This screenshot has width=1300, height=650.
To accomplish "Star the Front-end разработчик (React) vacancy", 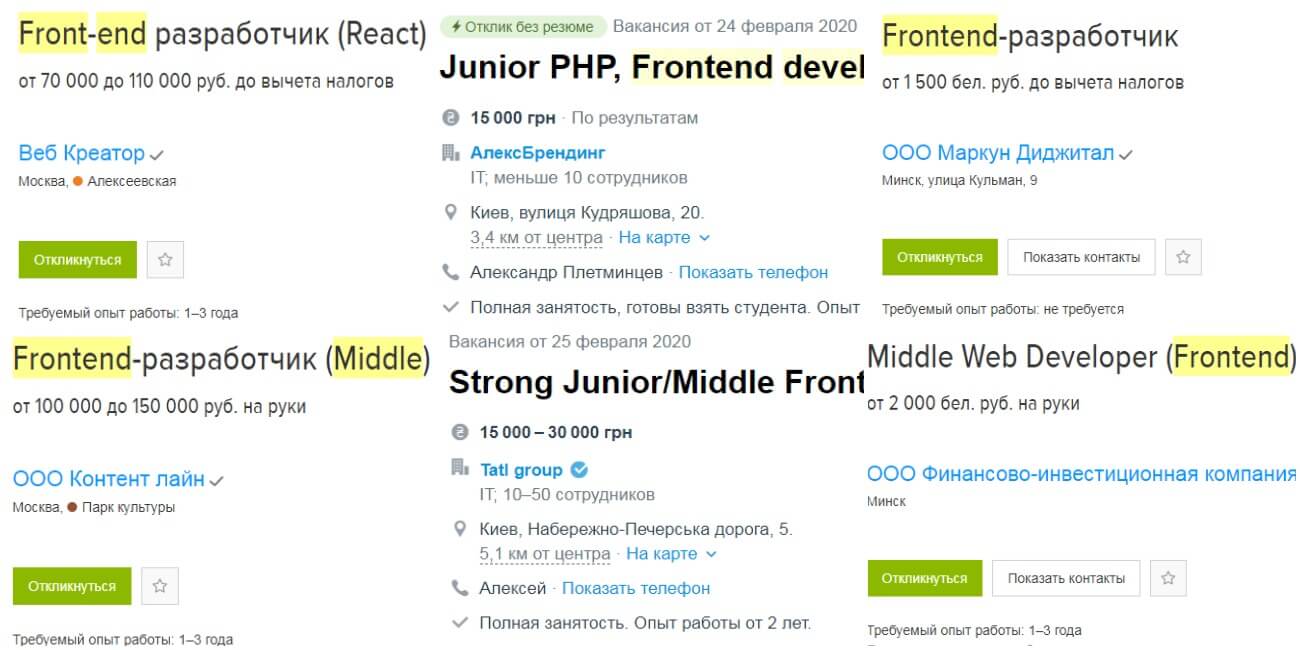I will pyautogui.click(x=165, y=259).
